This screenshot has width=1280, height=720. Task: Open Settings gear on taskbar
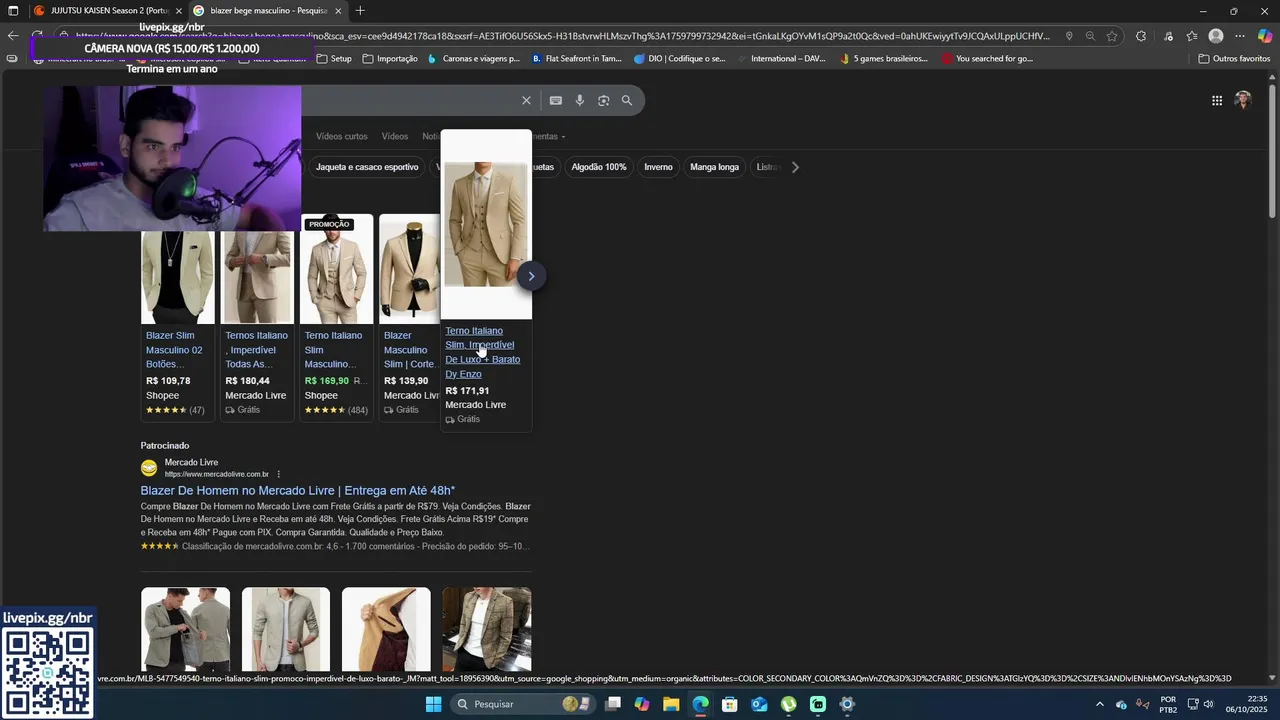(847, 704)
